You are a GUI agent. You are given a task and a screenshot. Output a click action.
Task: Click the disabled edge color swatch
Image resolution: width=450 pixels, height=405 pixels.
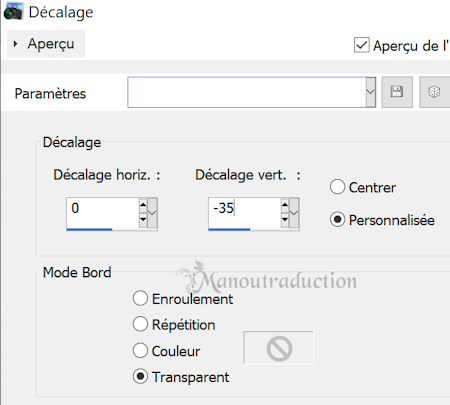(279, 348)
